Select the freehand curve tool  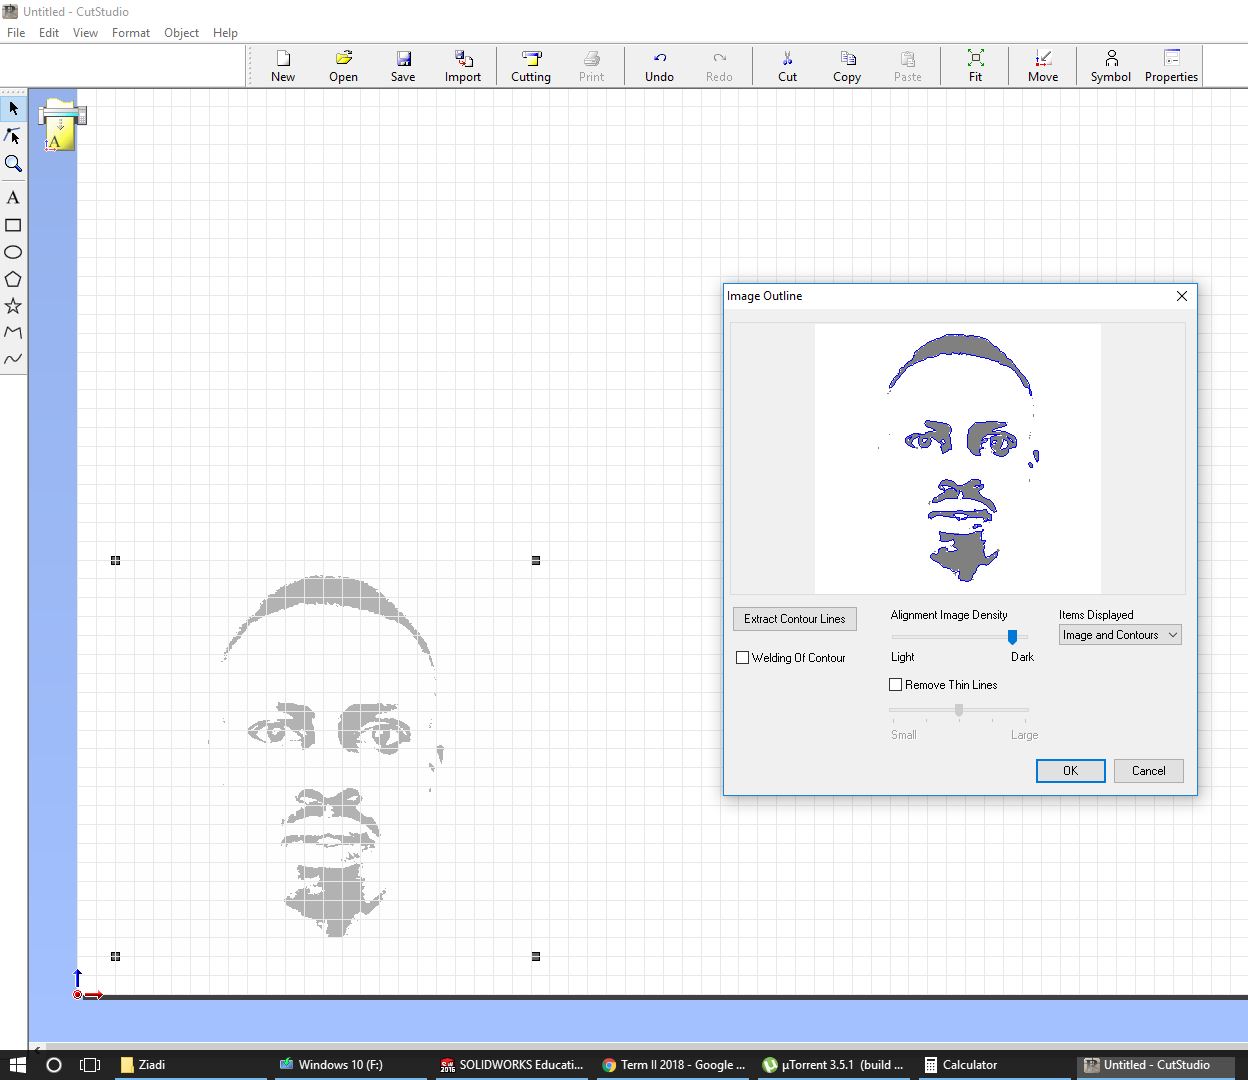[13, 358]
